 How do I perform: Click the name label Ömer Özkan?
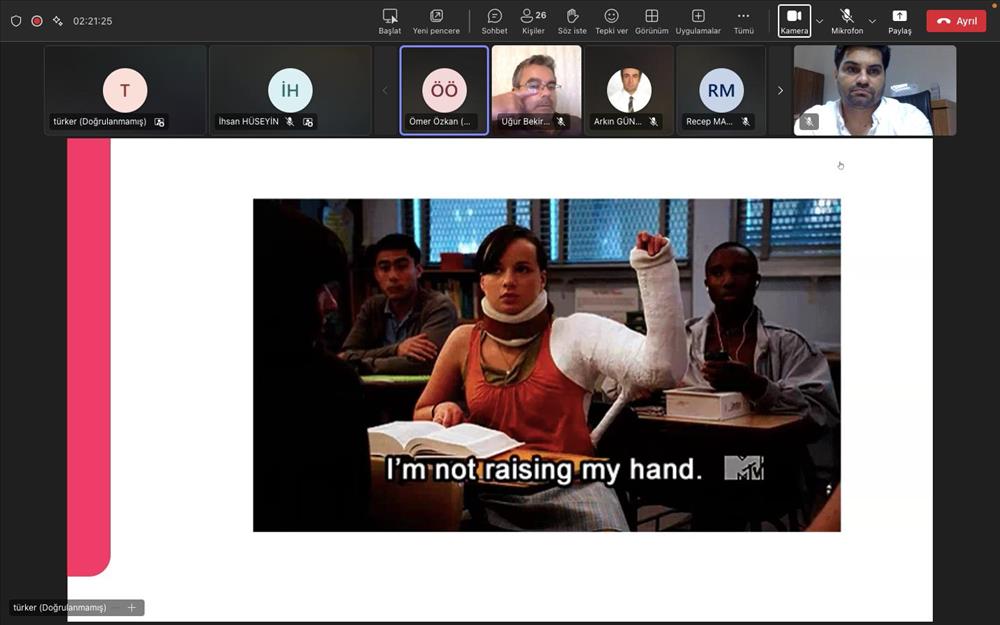click(x=439, y=121)
